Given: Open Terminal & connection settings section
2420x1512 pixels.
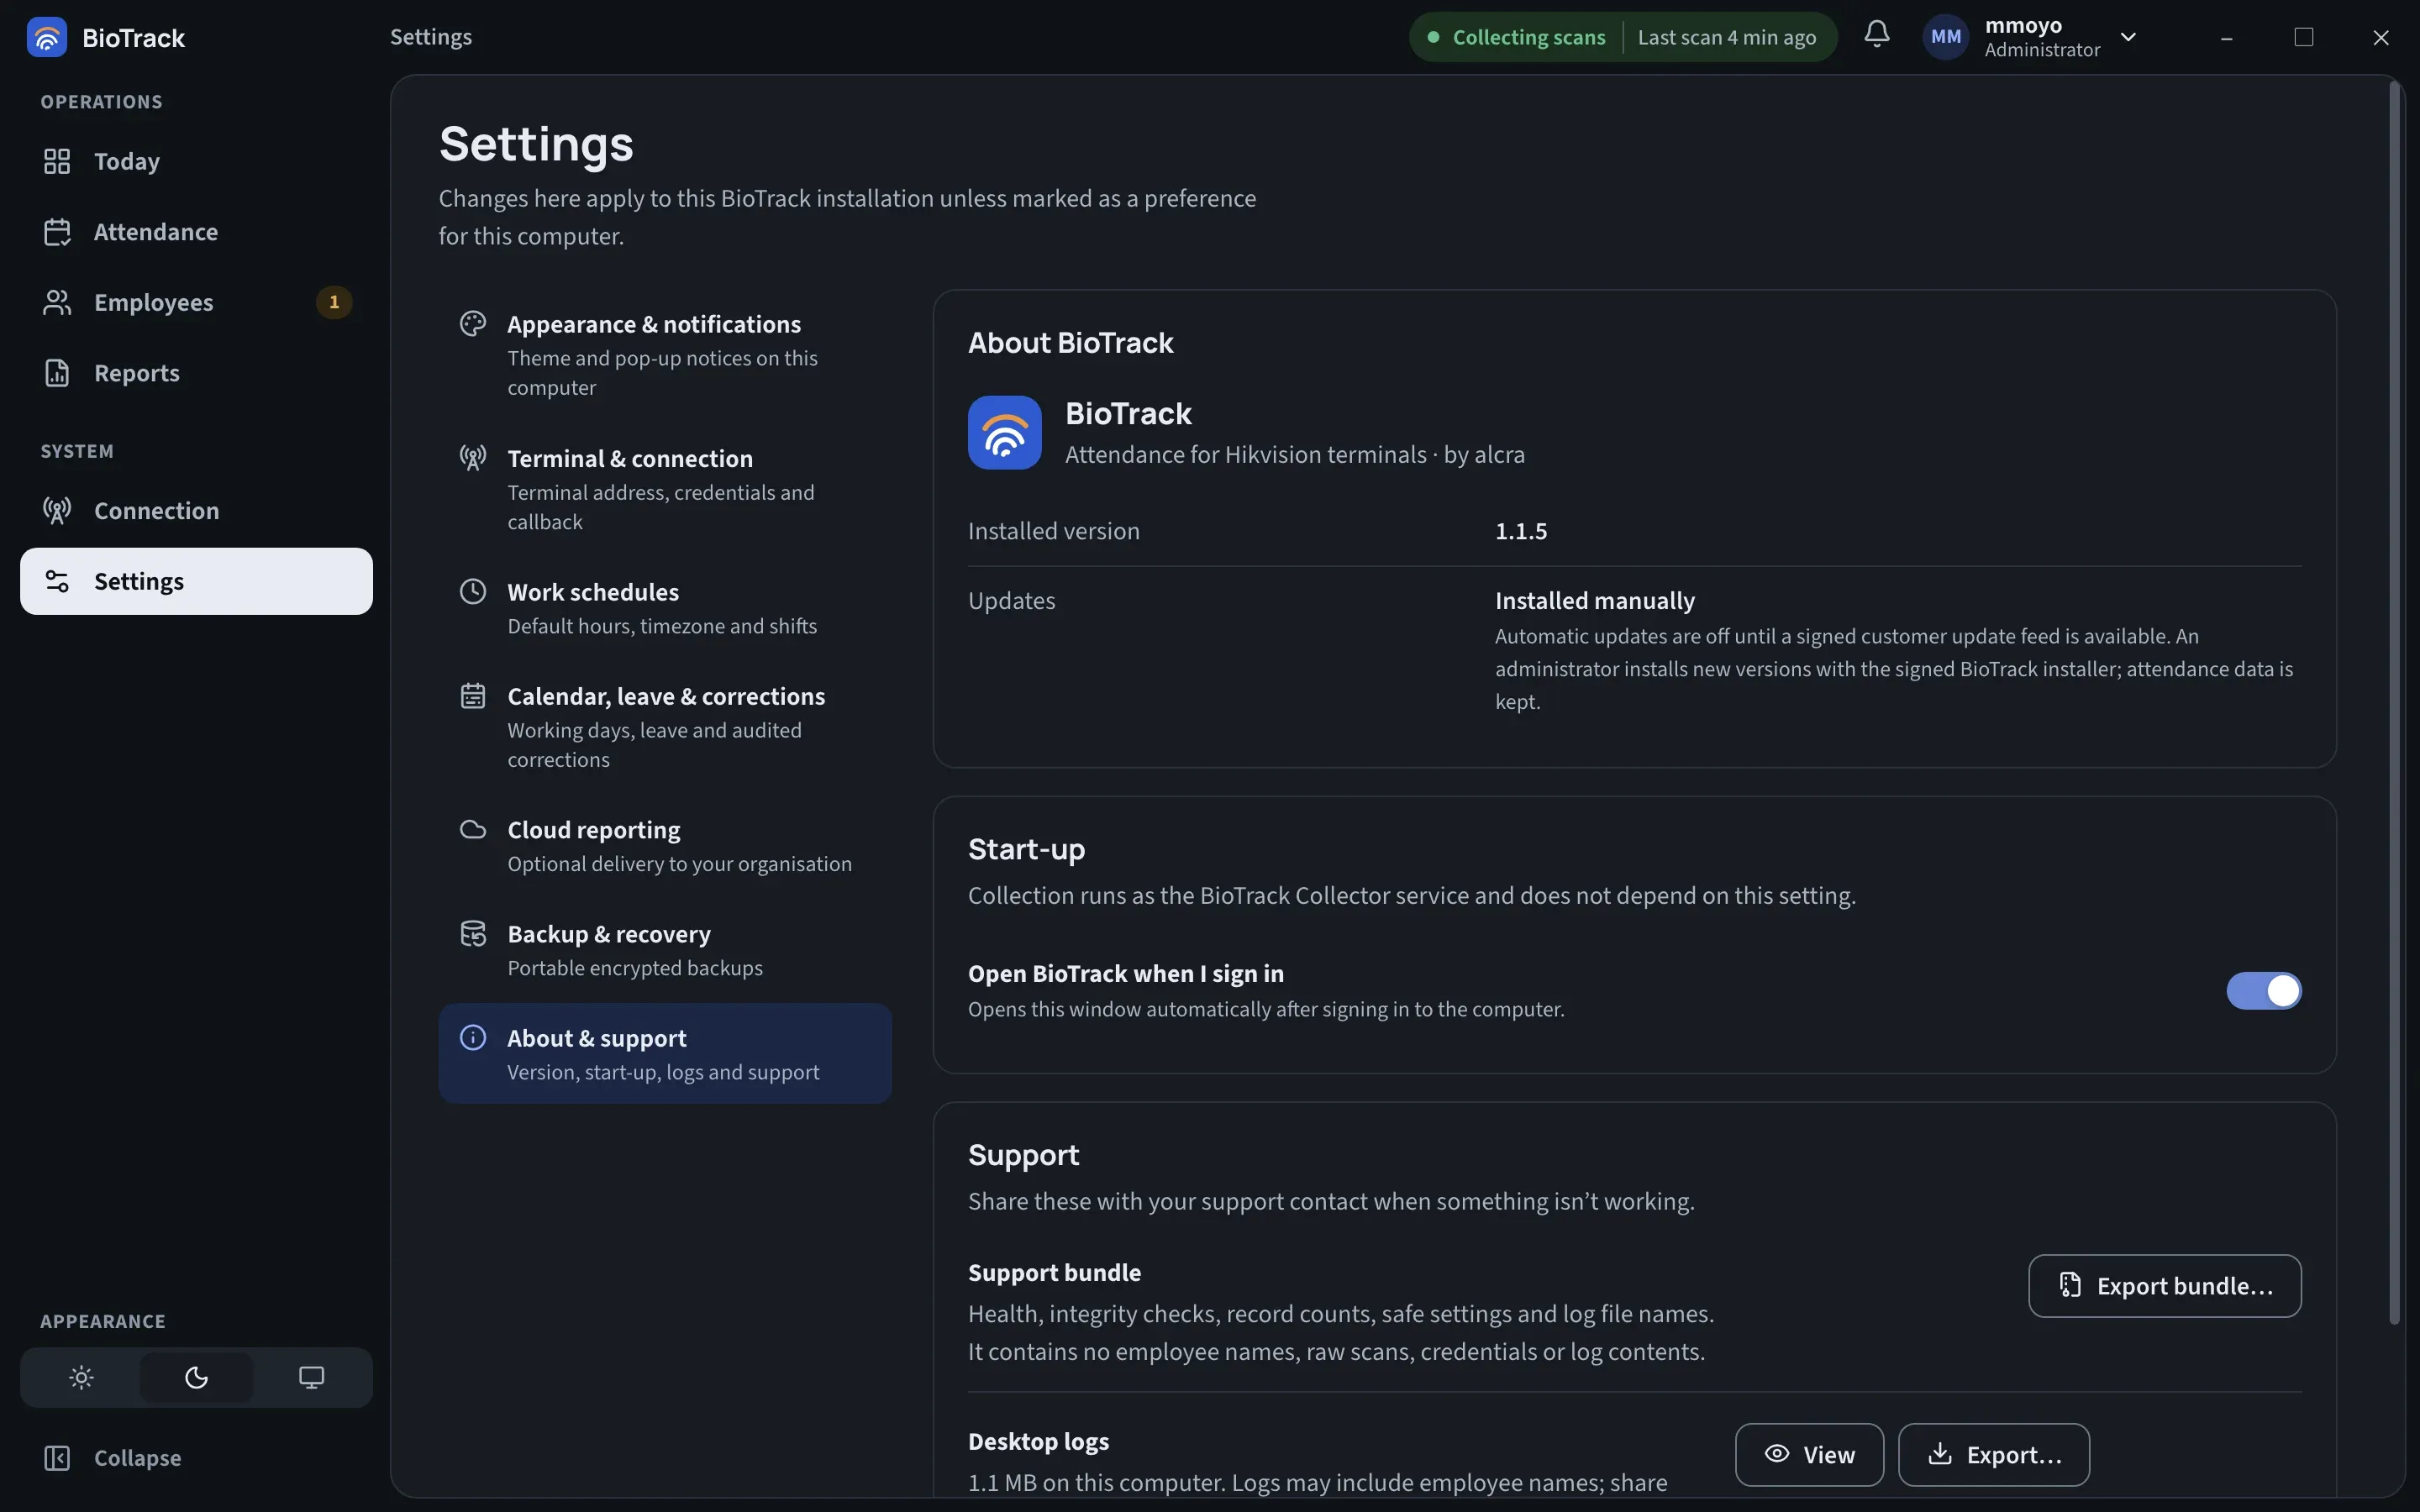Looking at the screenshot, I should (x=665, y=488).
